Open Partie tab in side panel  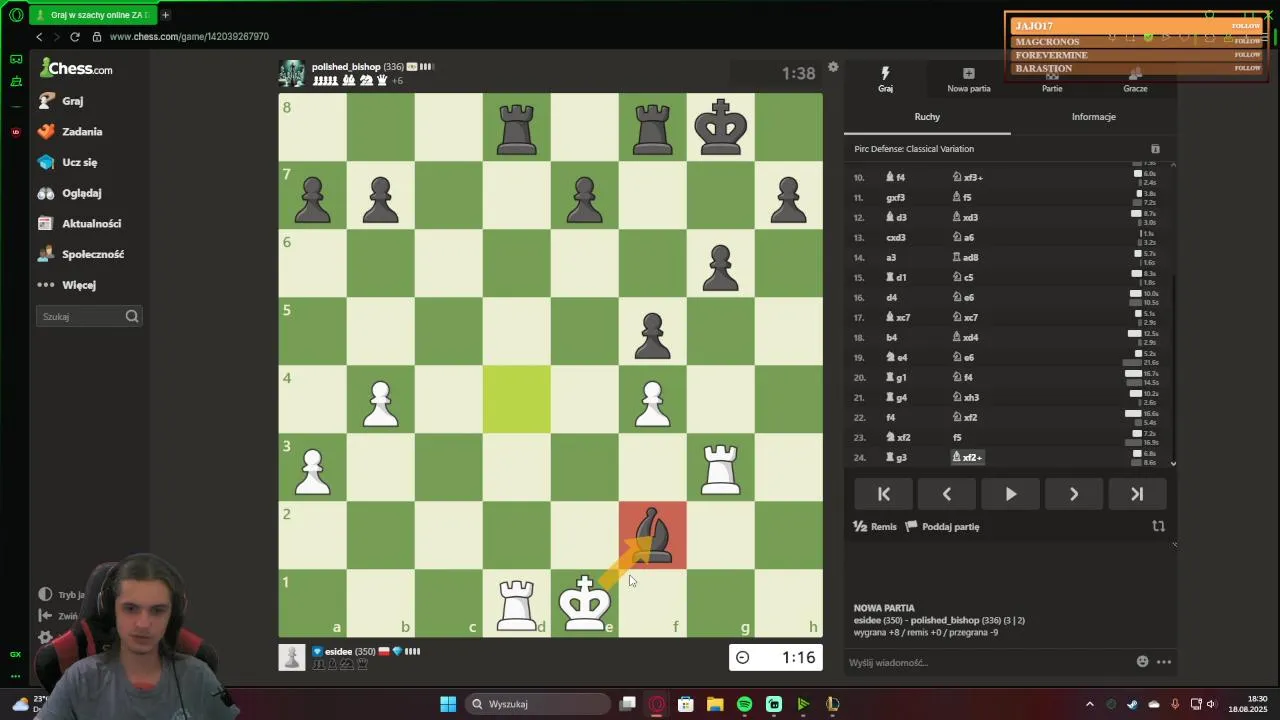coord(1052,79)
